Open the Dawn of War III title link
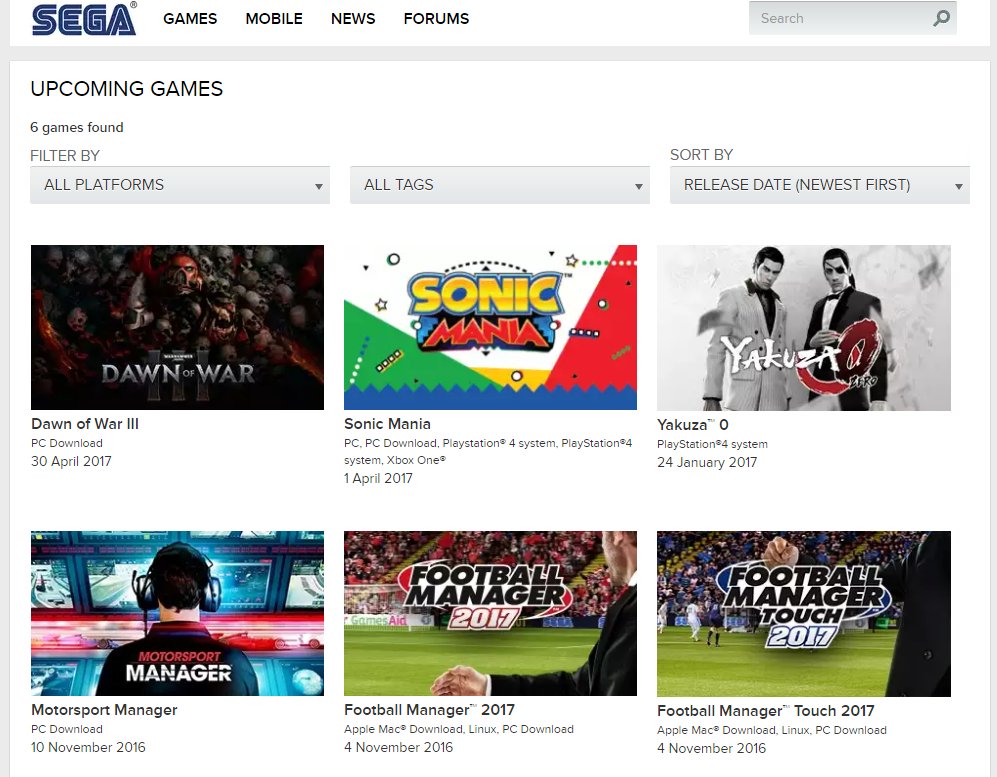Image resolution: width=997 pixels, height=777 pixels. [x=85, y=424]
